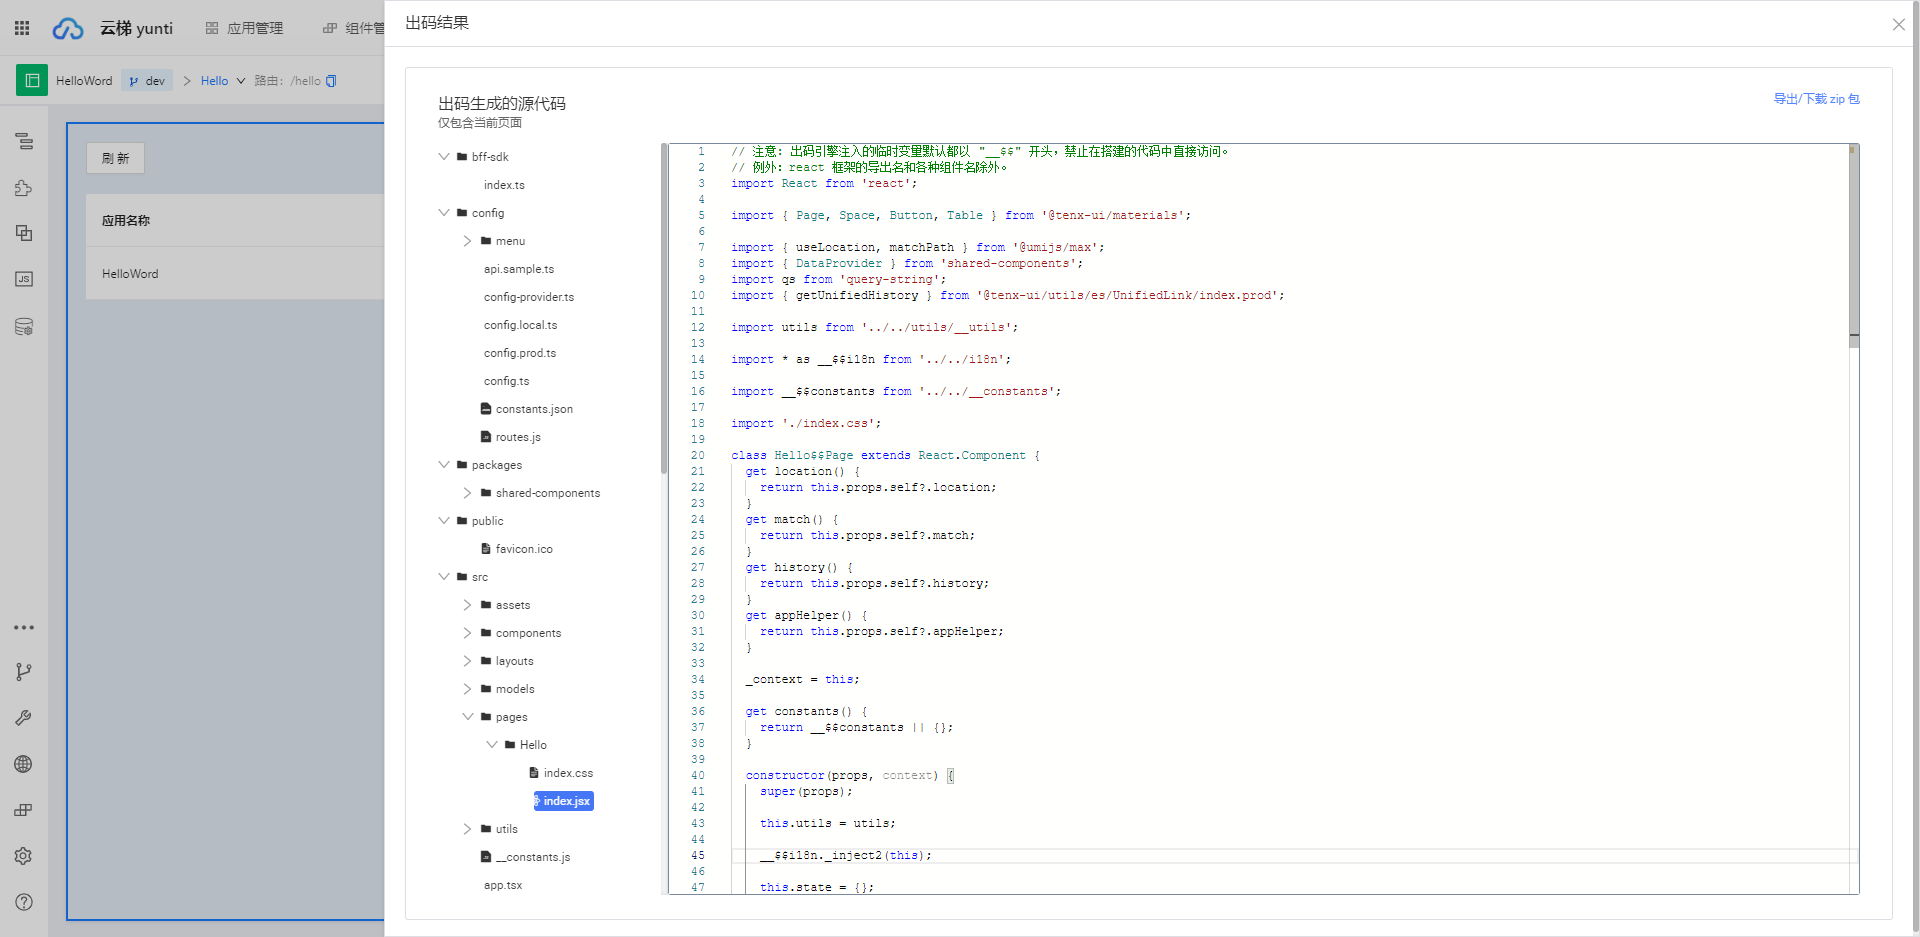The image size is (1920, 937).
Task: Select config.ts file
Action: point(506,381)
